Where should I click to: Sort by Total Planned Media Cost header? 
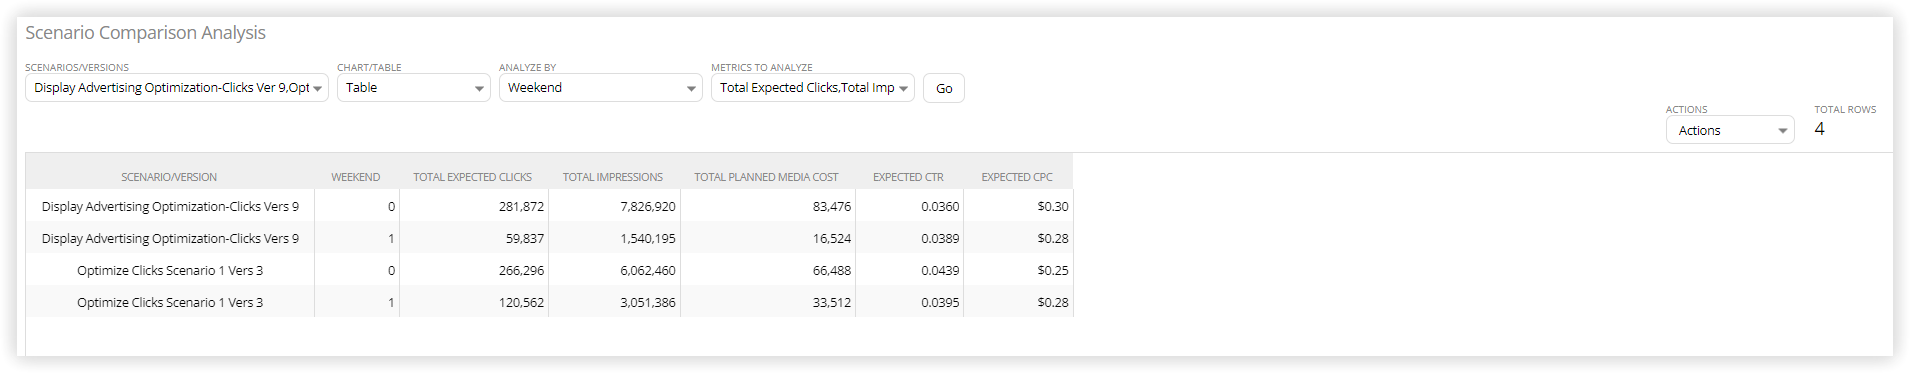pos(767,177)
